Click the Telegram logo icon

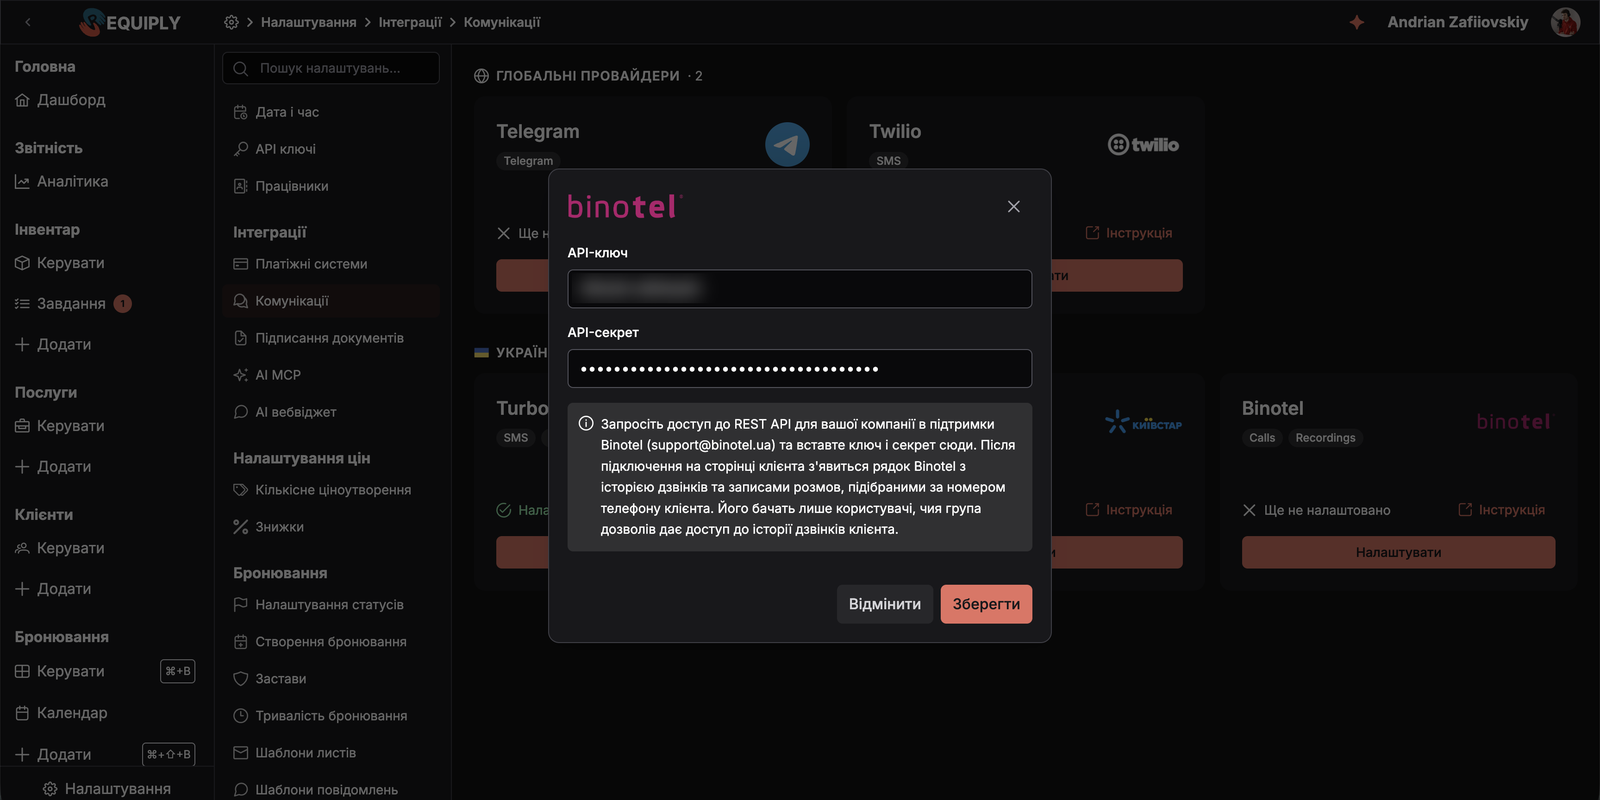coord(787,144)
